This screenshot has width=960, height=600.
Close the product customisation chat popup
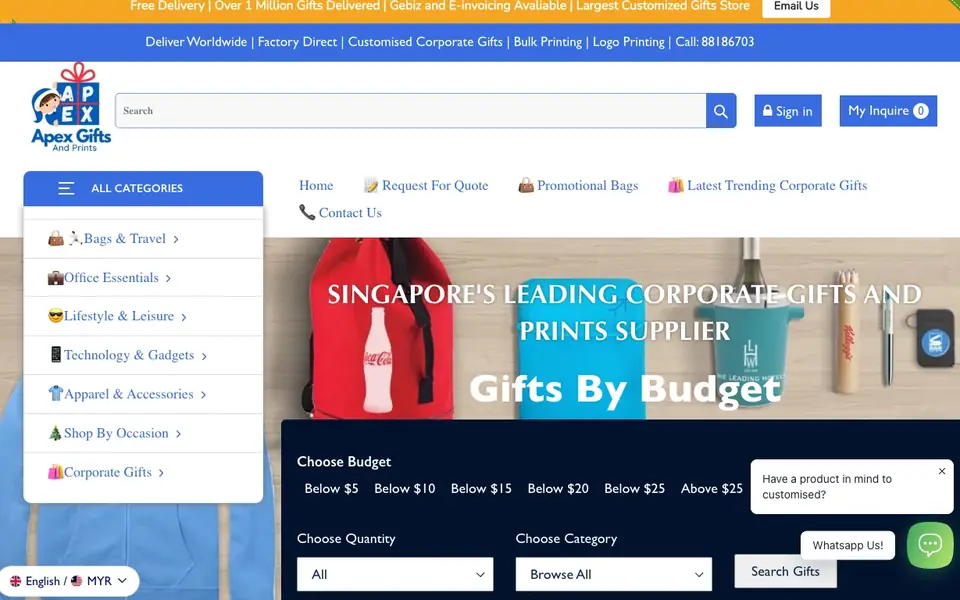coord(942,471)
